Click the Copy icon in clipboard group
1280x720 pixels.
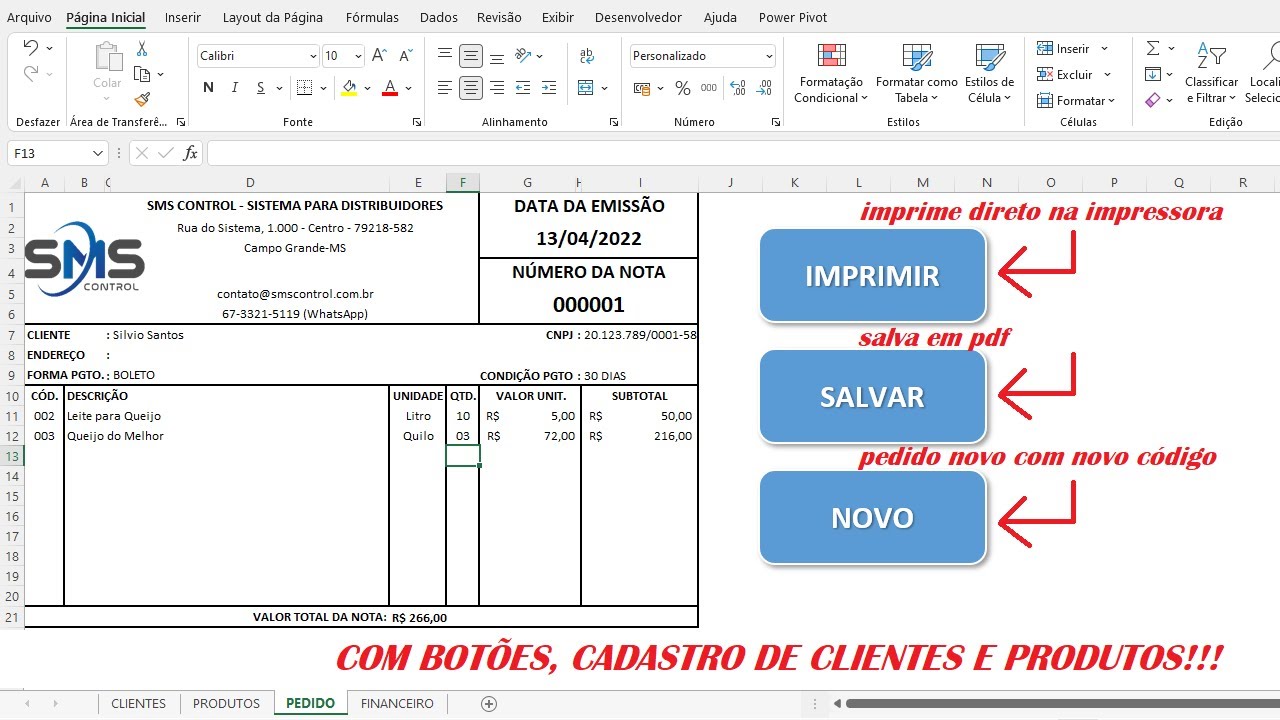(x=142, y=75)
